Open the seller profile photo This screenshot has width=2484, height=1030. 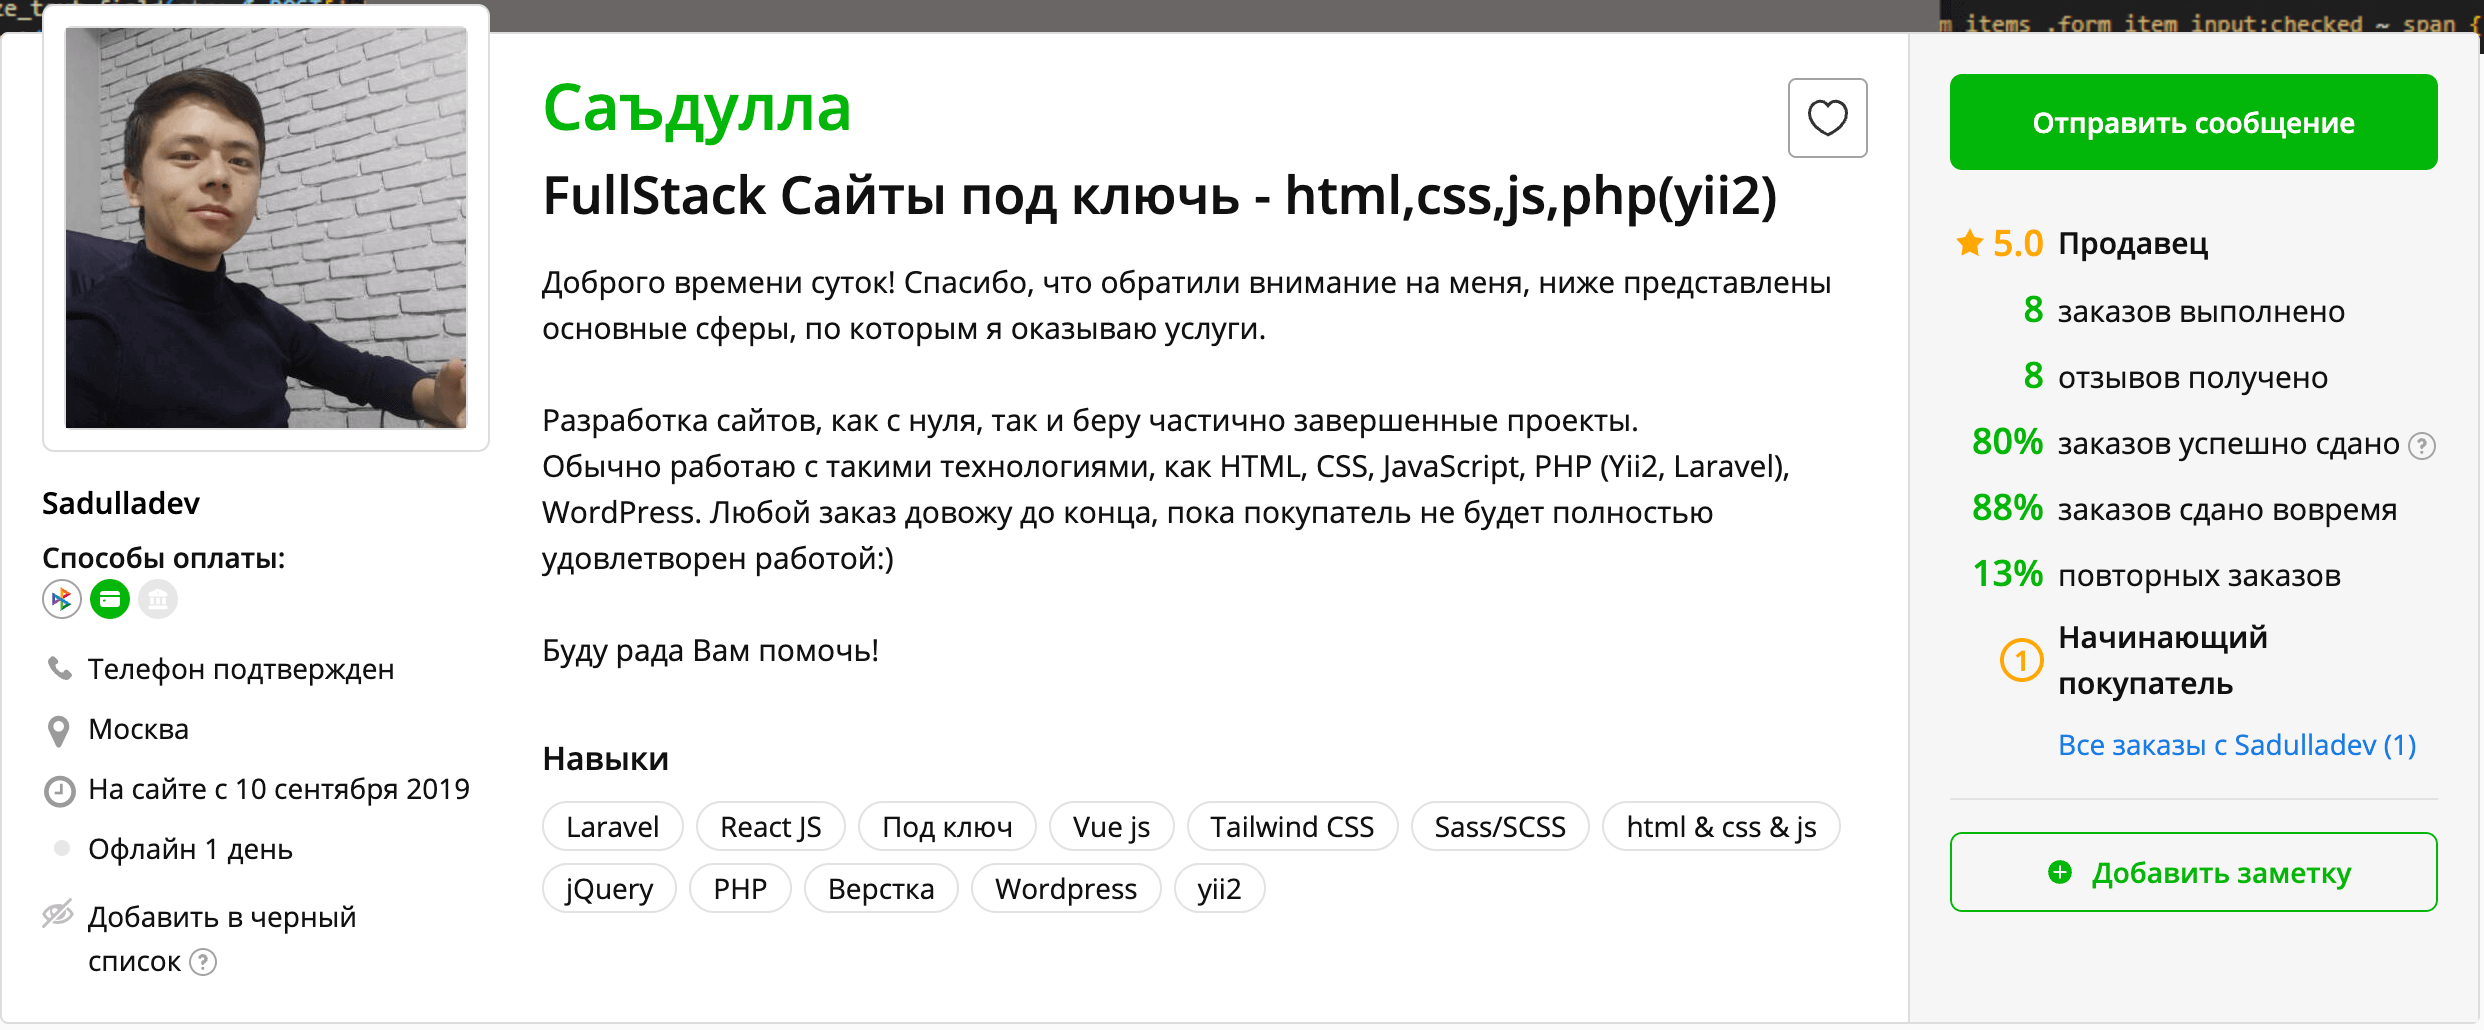(x=266, y=228)
